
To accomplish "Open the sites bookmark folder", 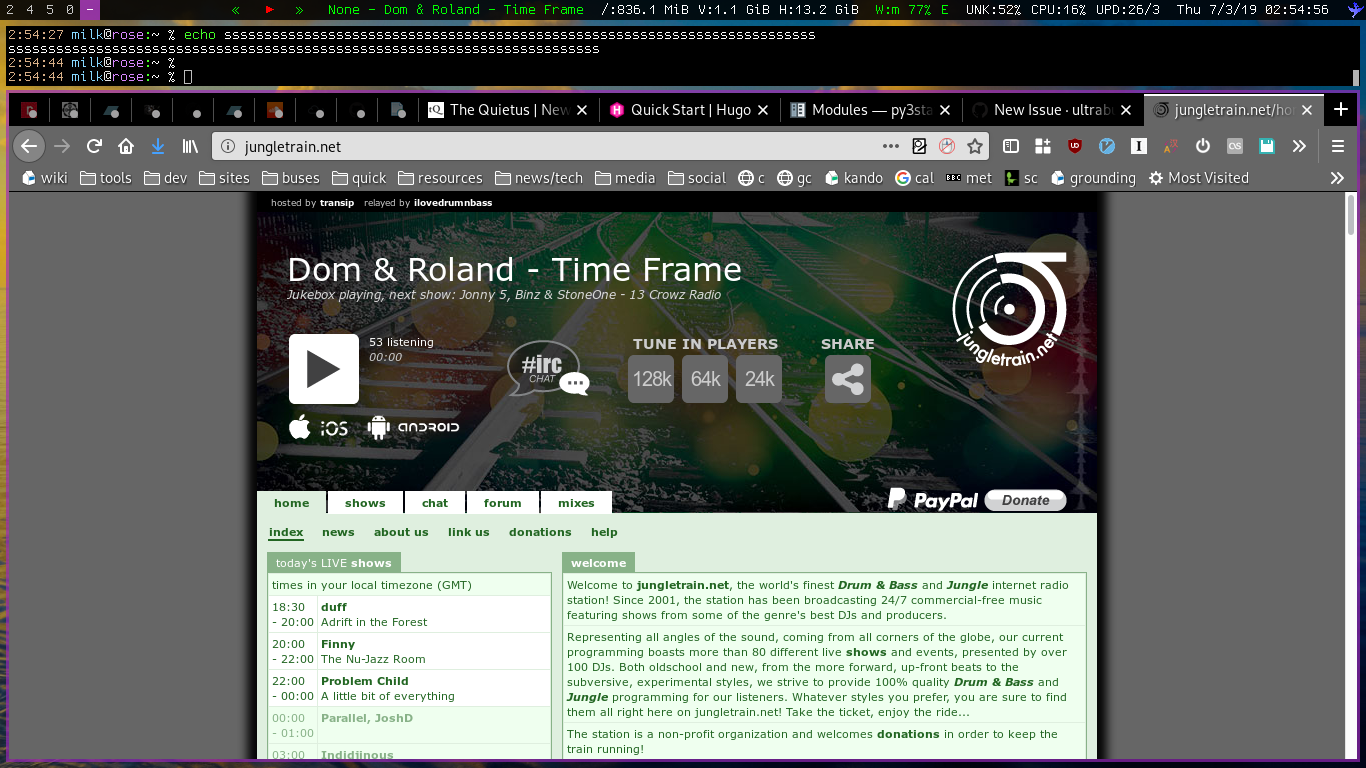I will point(225,178).
